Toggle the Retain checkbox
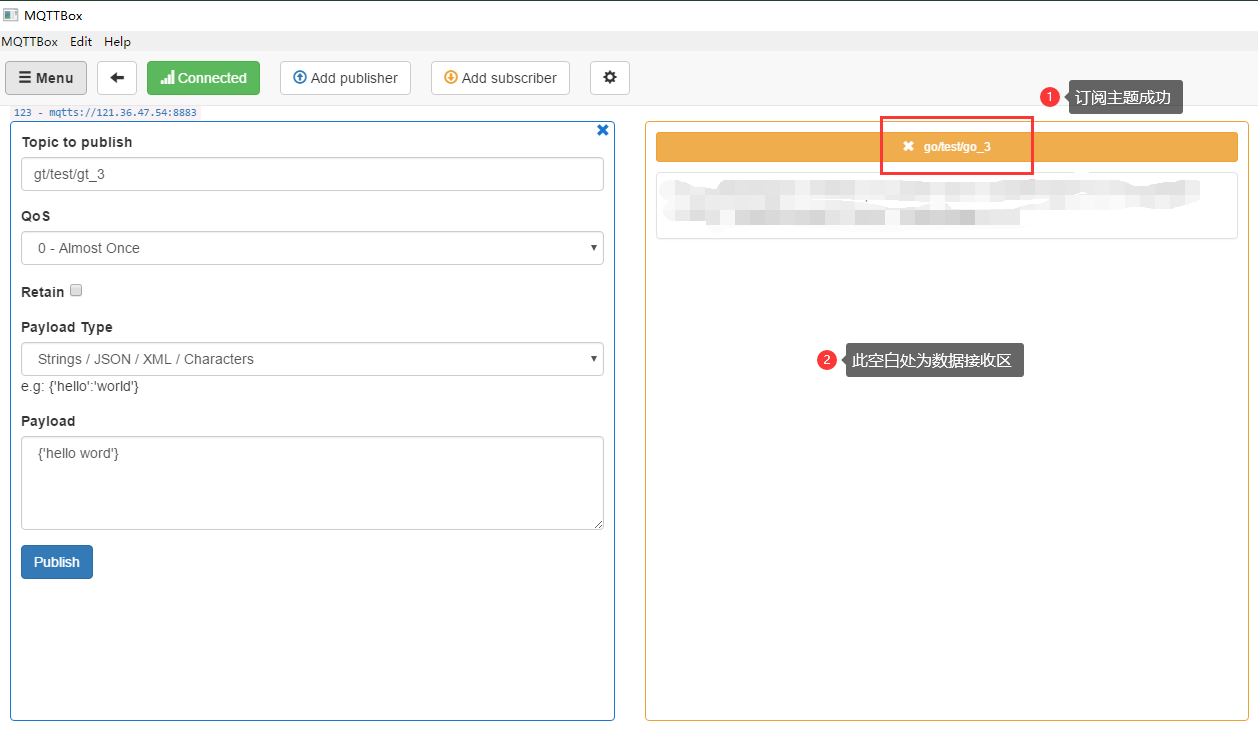The height and width of the screenshot is (731, 1258). [76, 291]
